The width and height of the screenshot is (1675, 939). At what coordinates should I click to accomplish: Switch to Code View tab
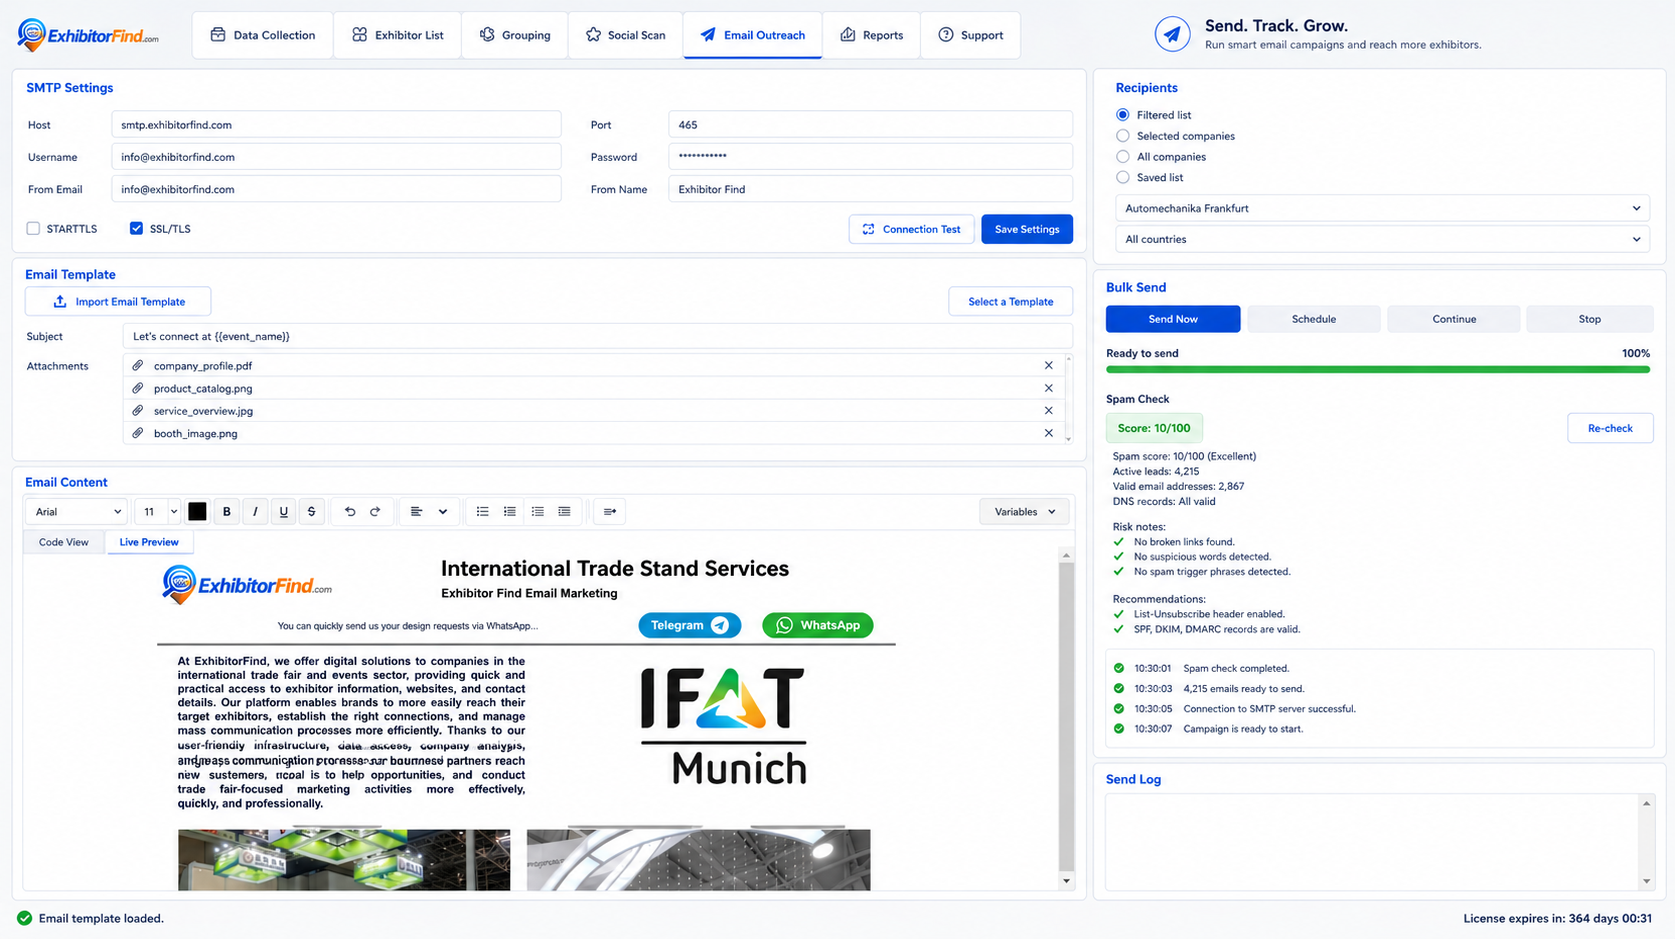coord(64,542)
